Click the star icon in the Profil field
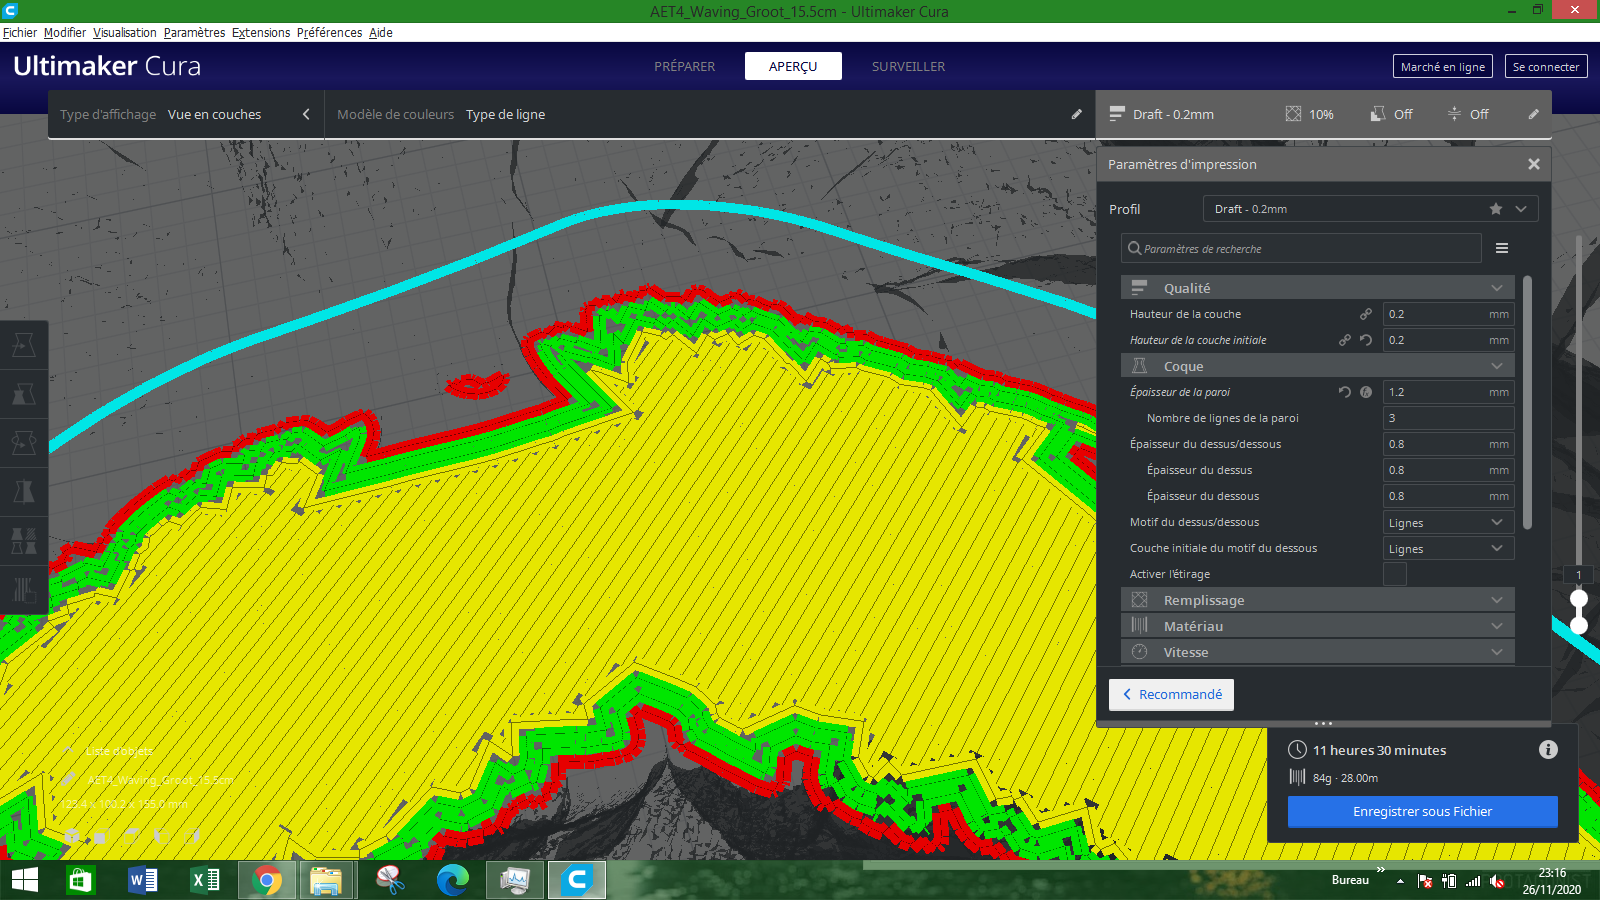Viewport: 1600px width, 900px height. 1496,209
